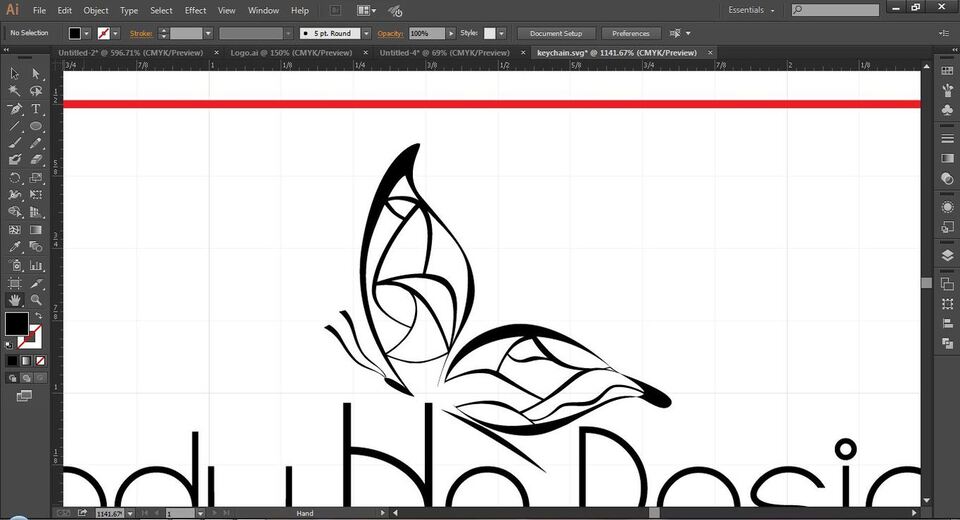Open the zoom level dropdown in status bar
Screen dimensions: 960x520
click(x=130, y=513)
